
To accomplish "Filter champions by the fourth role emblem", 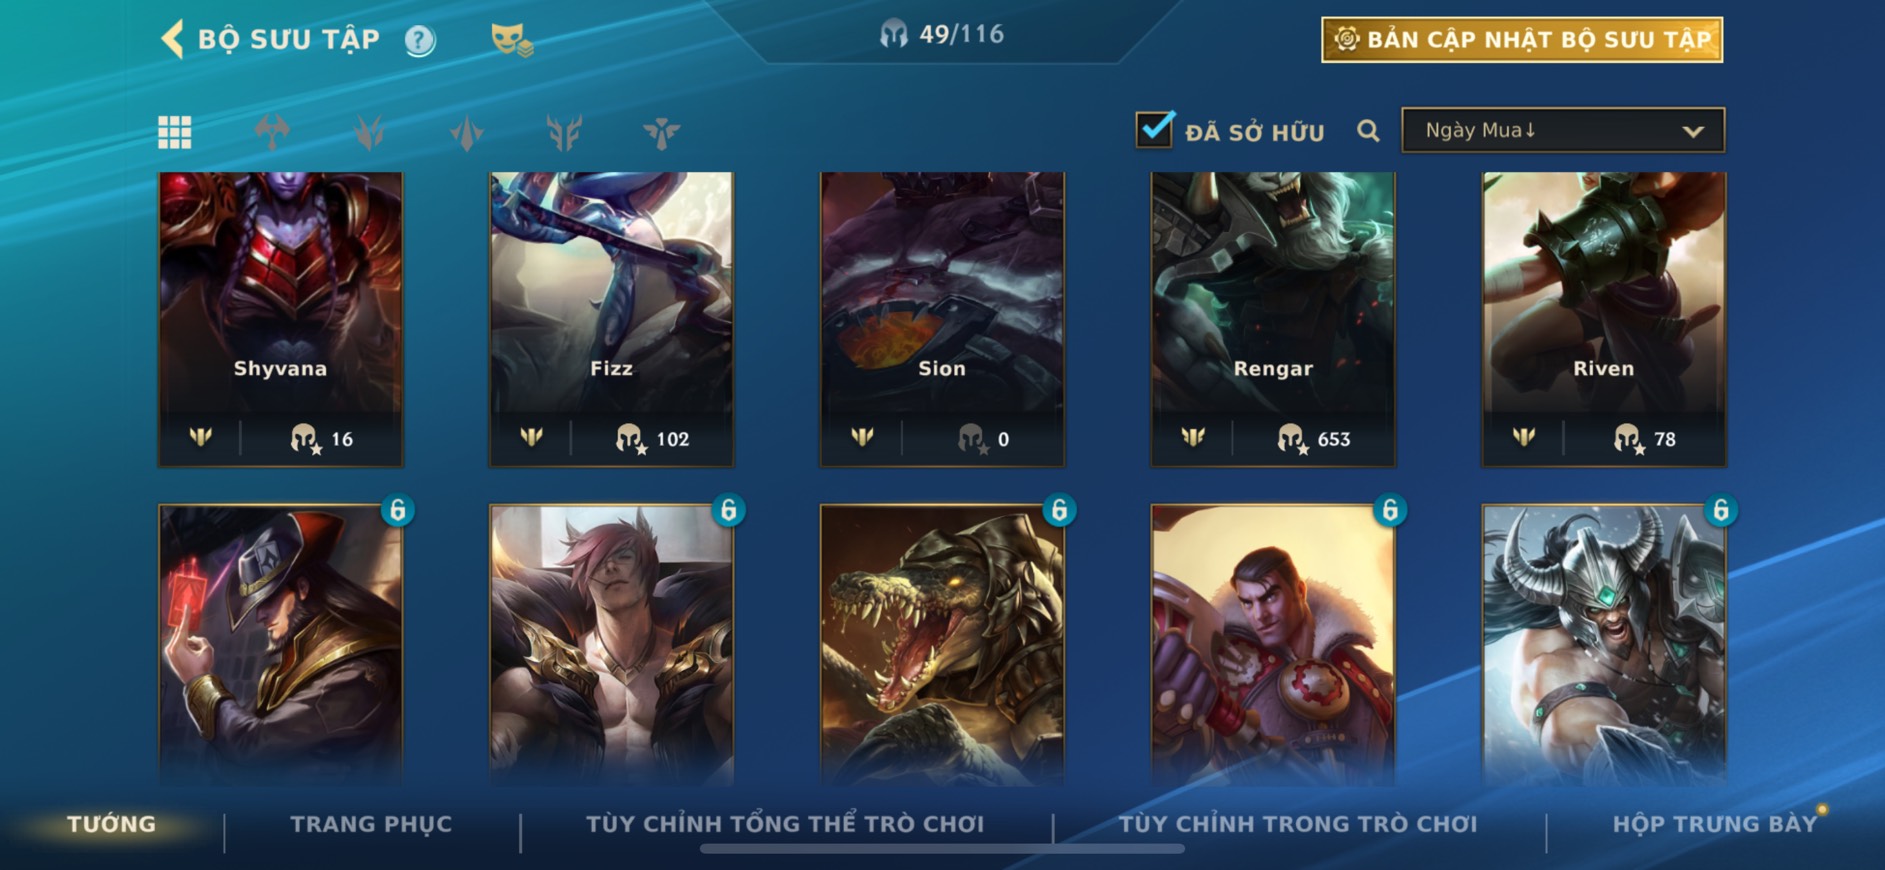I will point(564,132).
